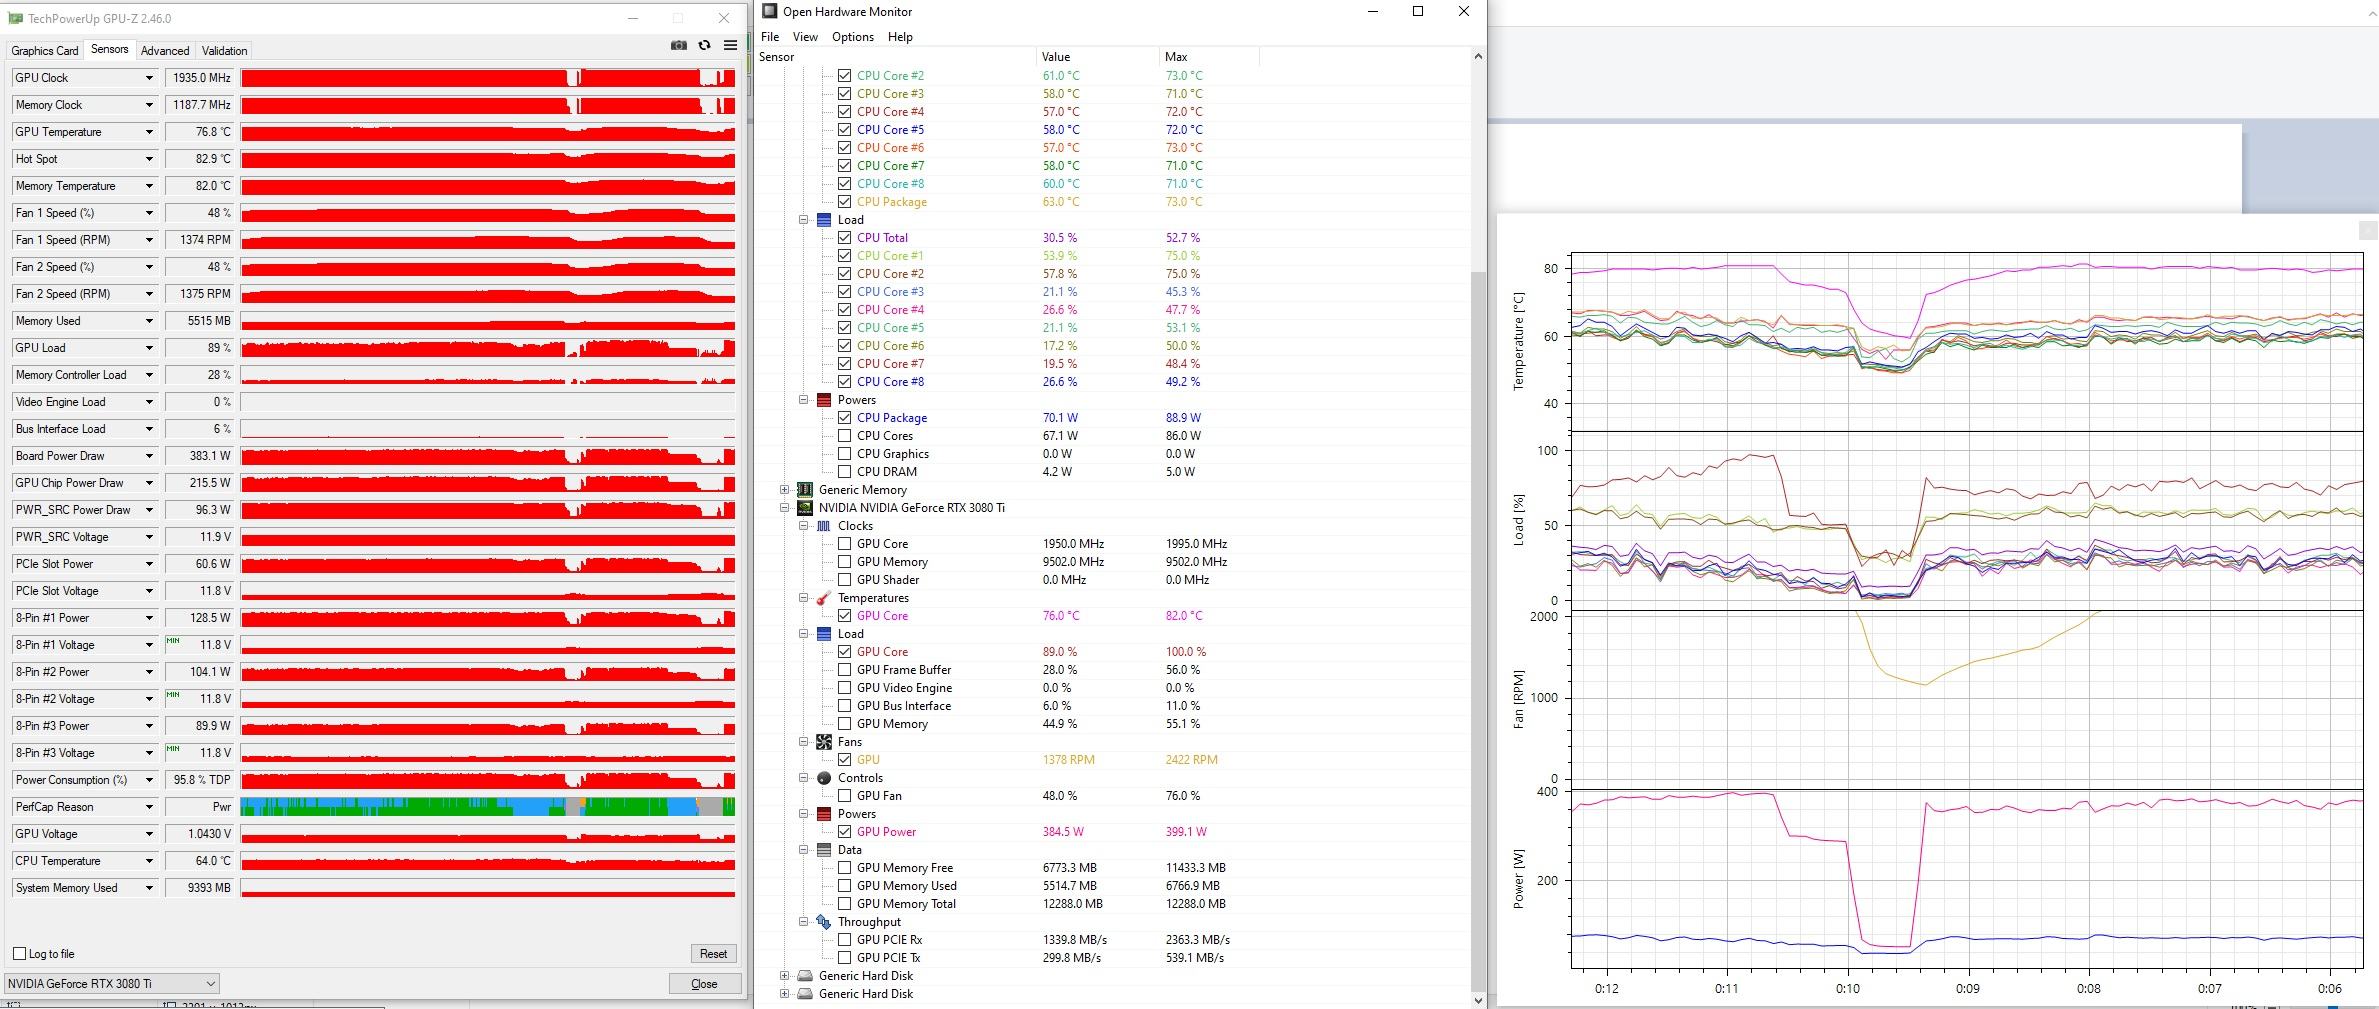Uncheck CPU Package temperature checkbox
This screenshot has width=2379, height=1009.
pyautogui.click(x=845, y=202)
